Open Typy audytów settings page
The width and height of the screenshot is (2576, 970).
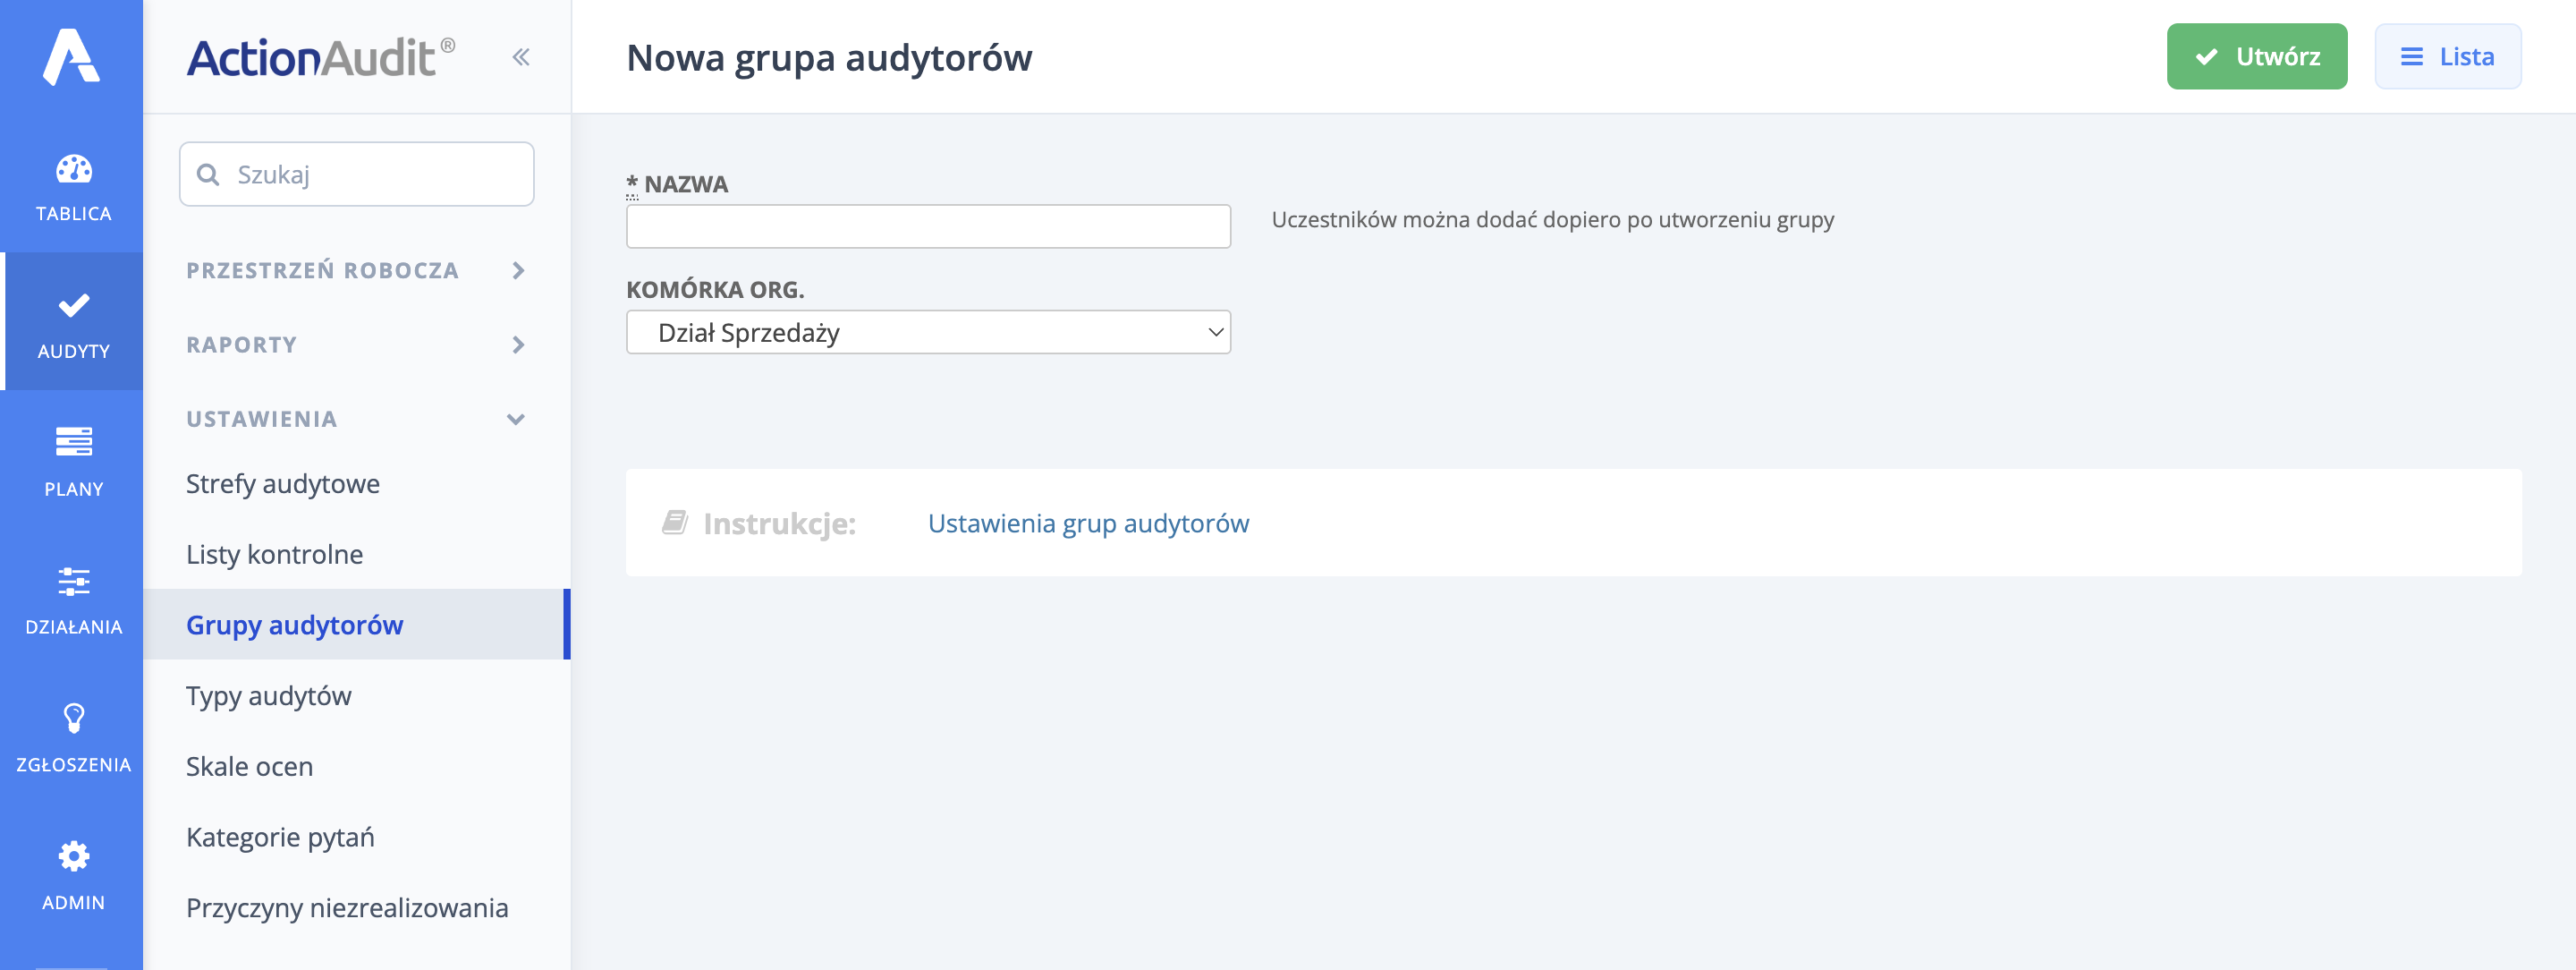click(267, 695)
